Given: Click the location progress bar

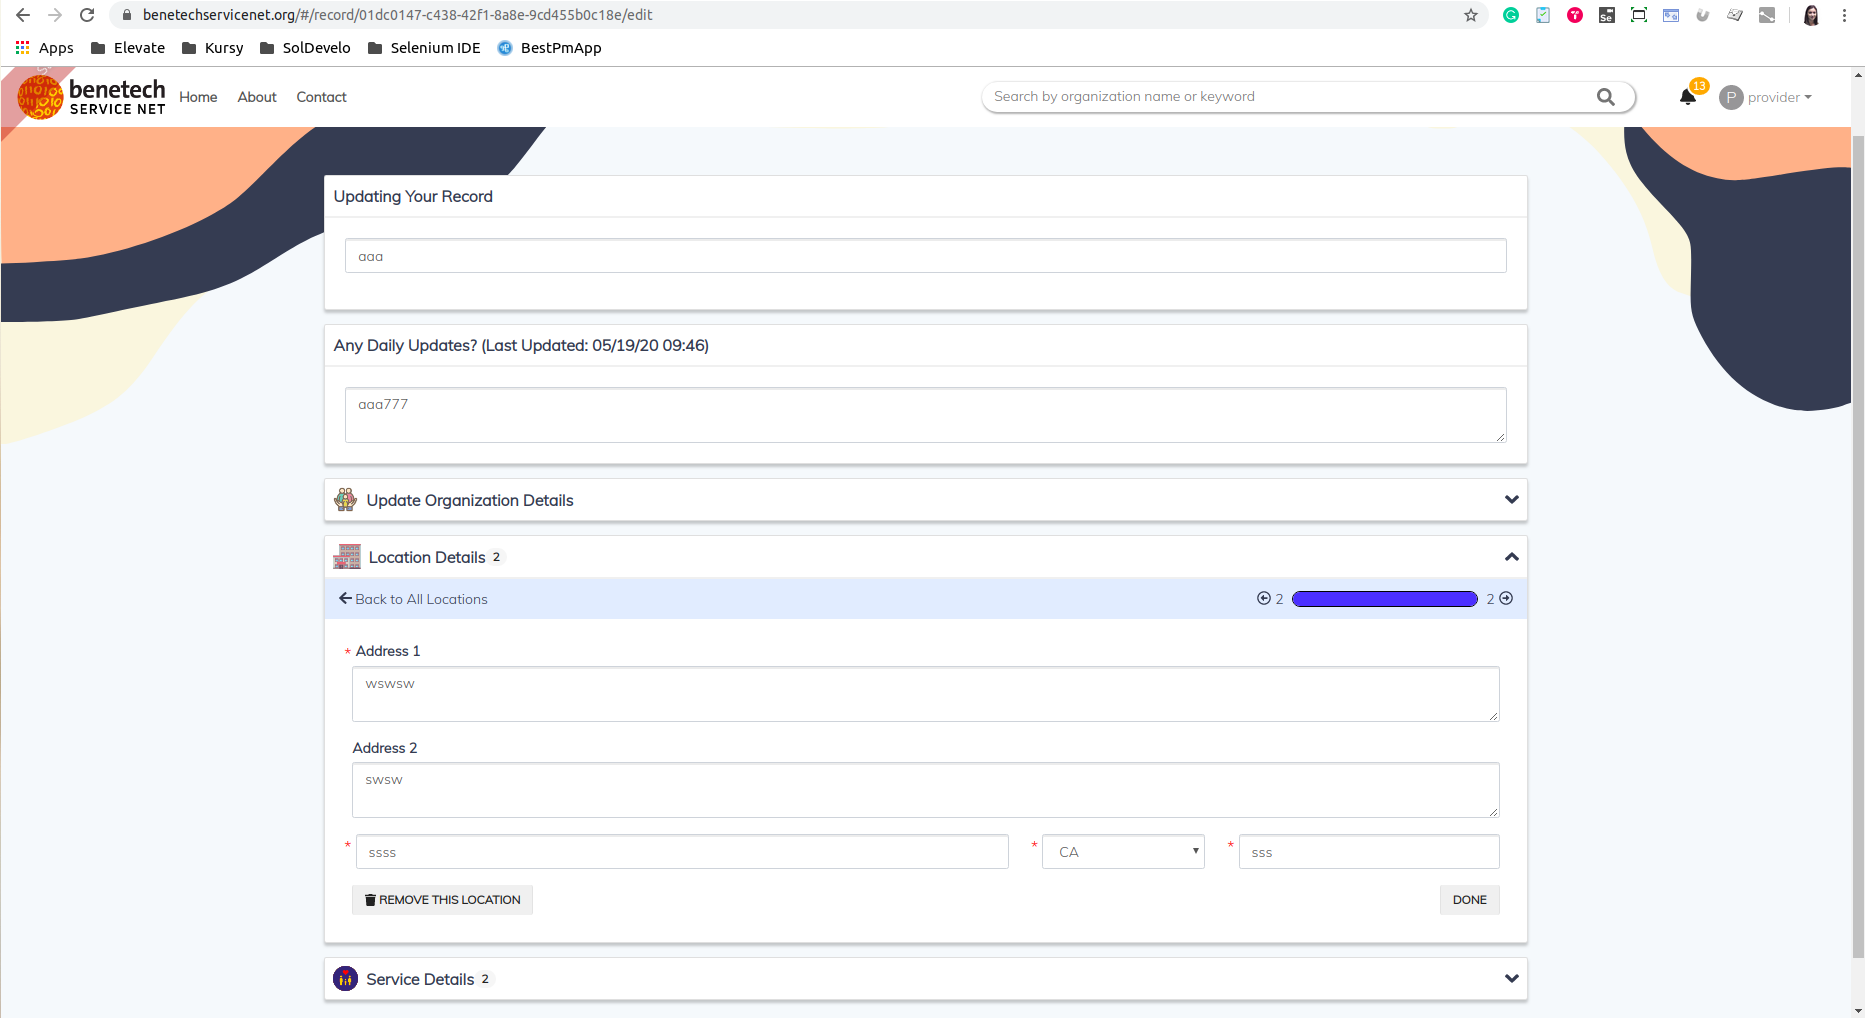Looking at the screenshot, I should tap(1384, 598).
